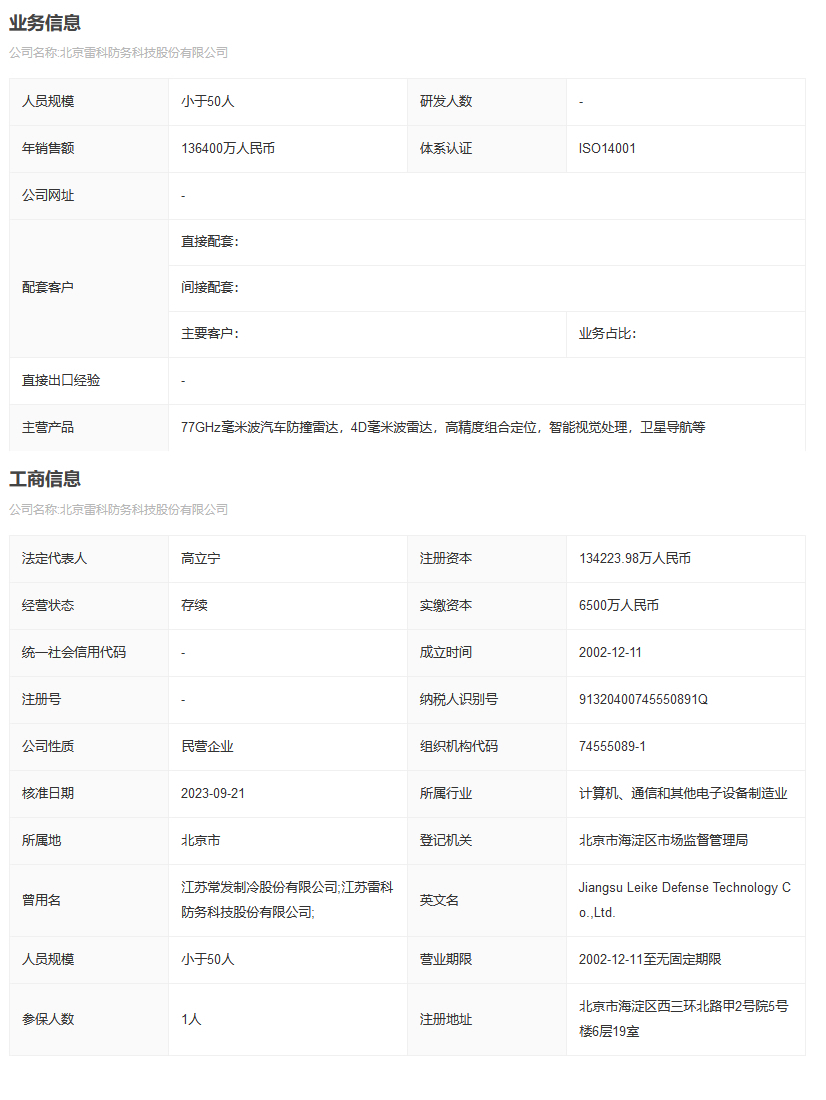
Task: Select organization code 74555089-1
Action: coord(612,747)
